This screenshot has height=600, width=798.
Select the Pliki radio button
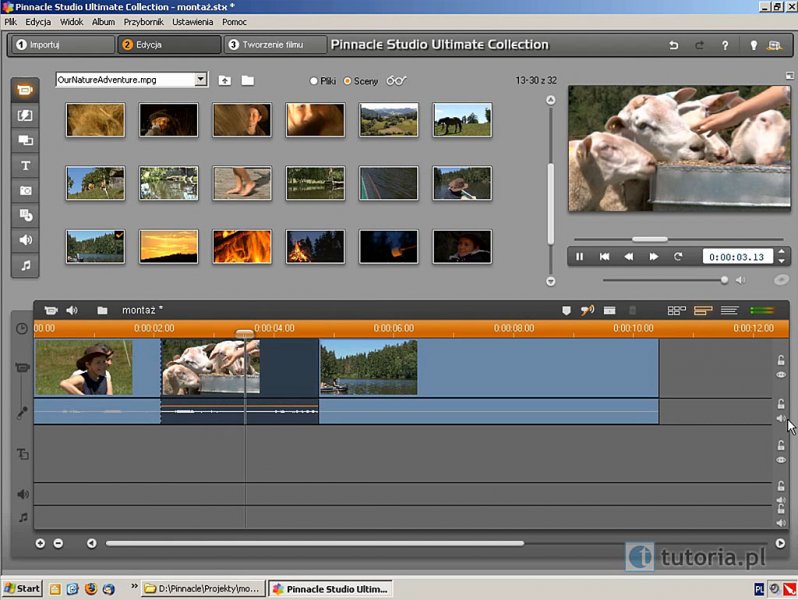point(314,81)
